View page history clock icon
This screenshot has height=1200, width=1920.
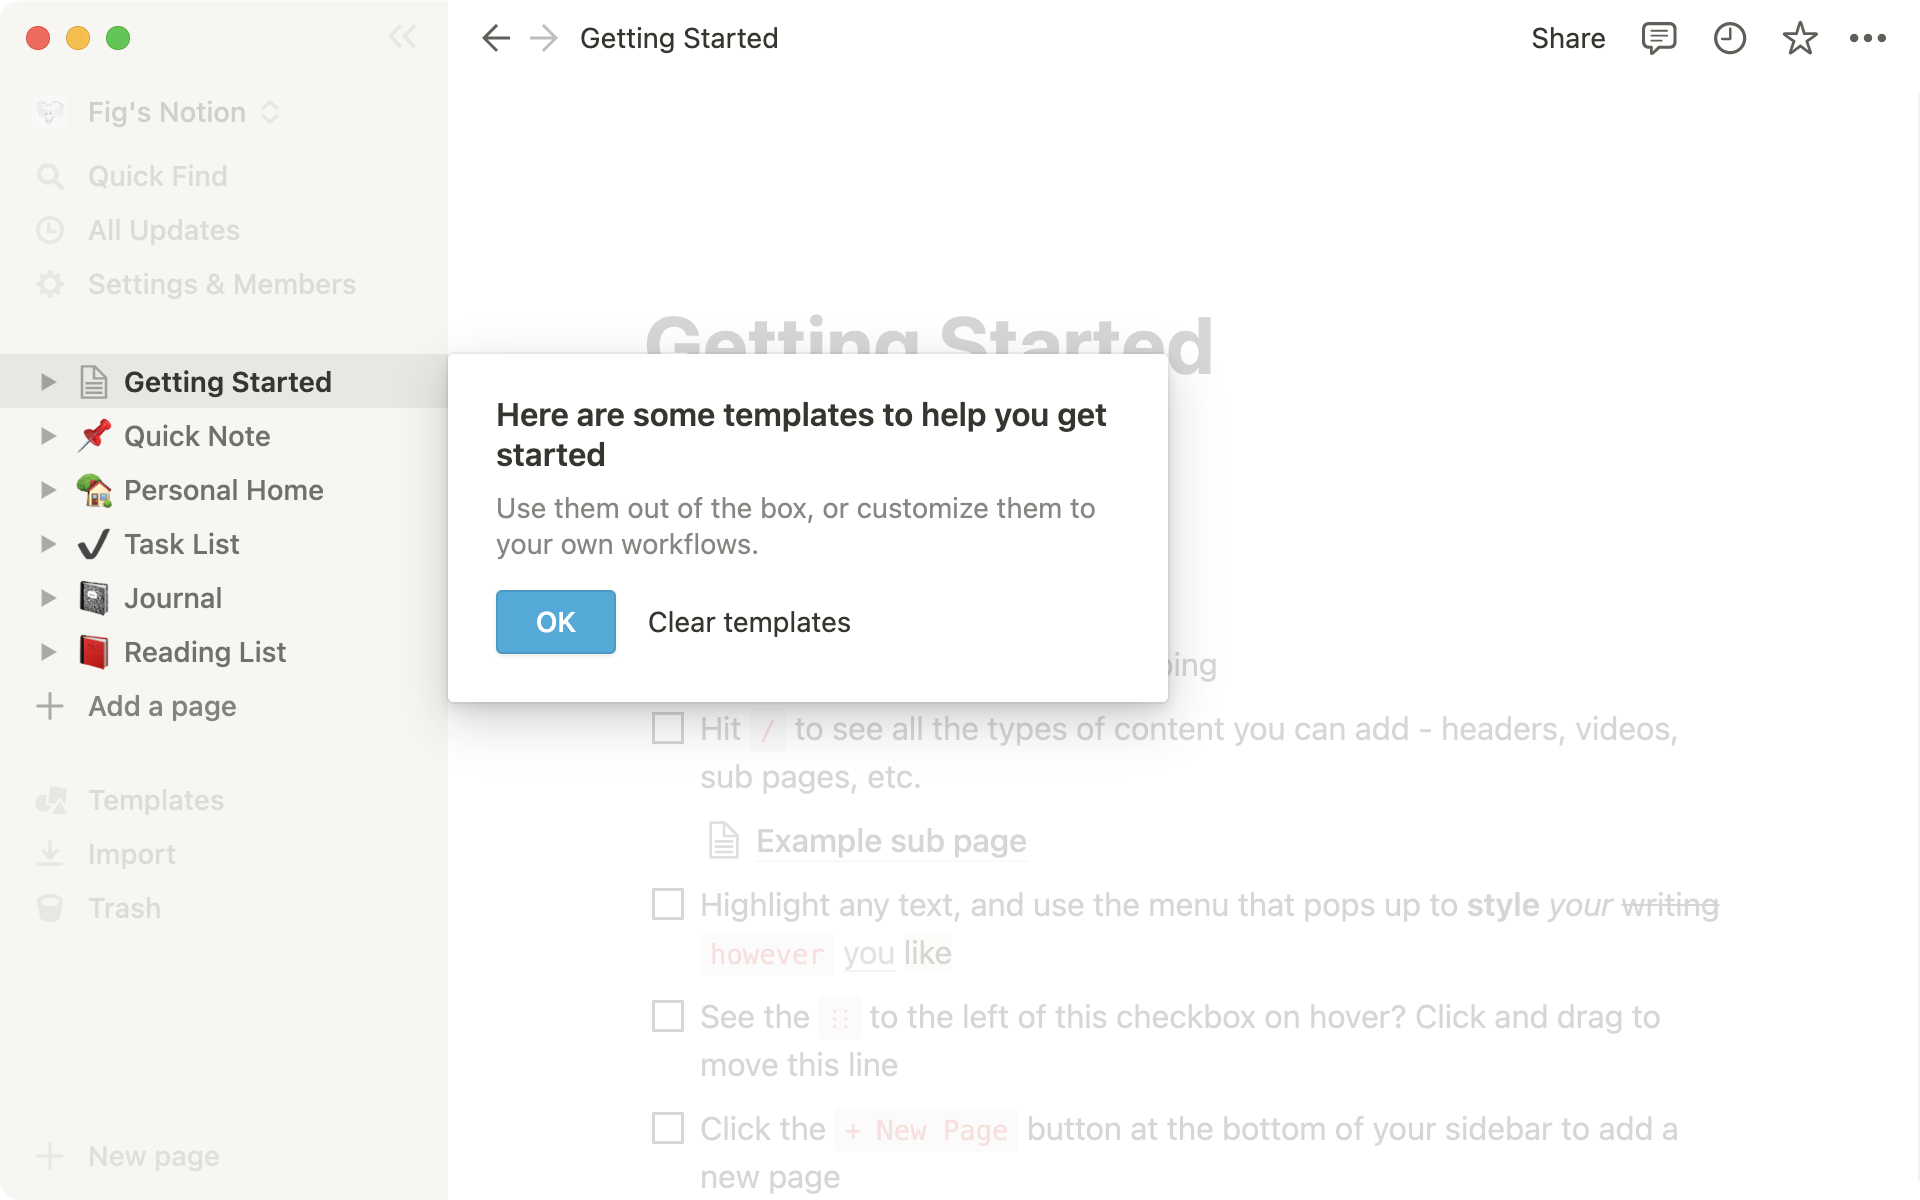pos(1729,39)
